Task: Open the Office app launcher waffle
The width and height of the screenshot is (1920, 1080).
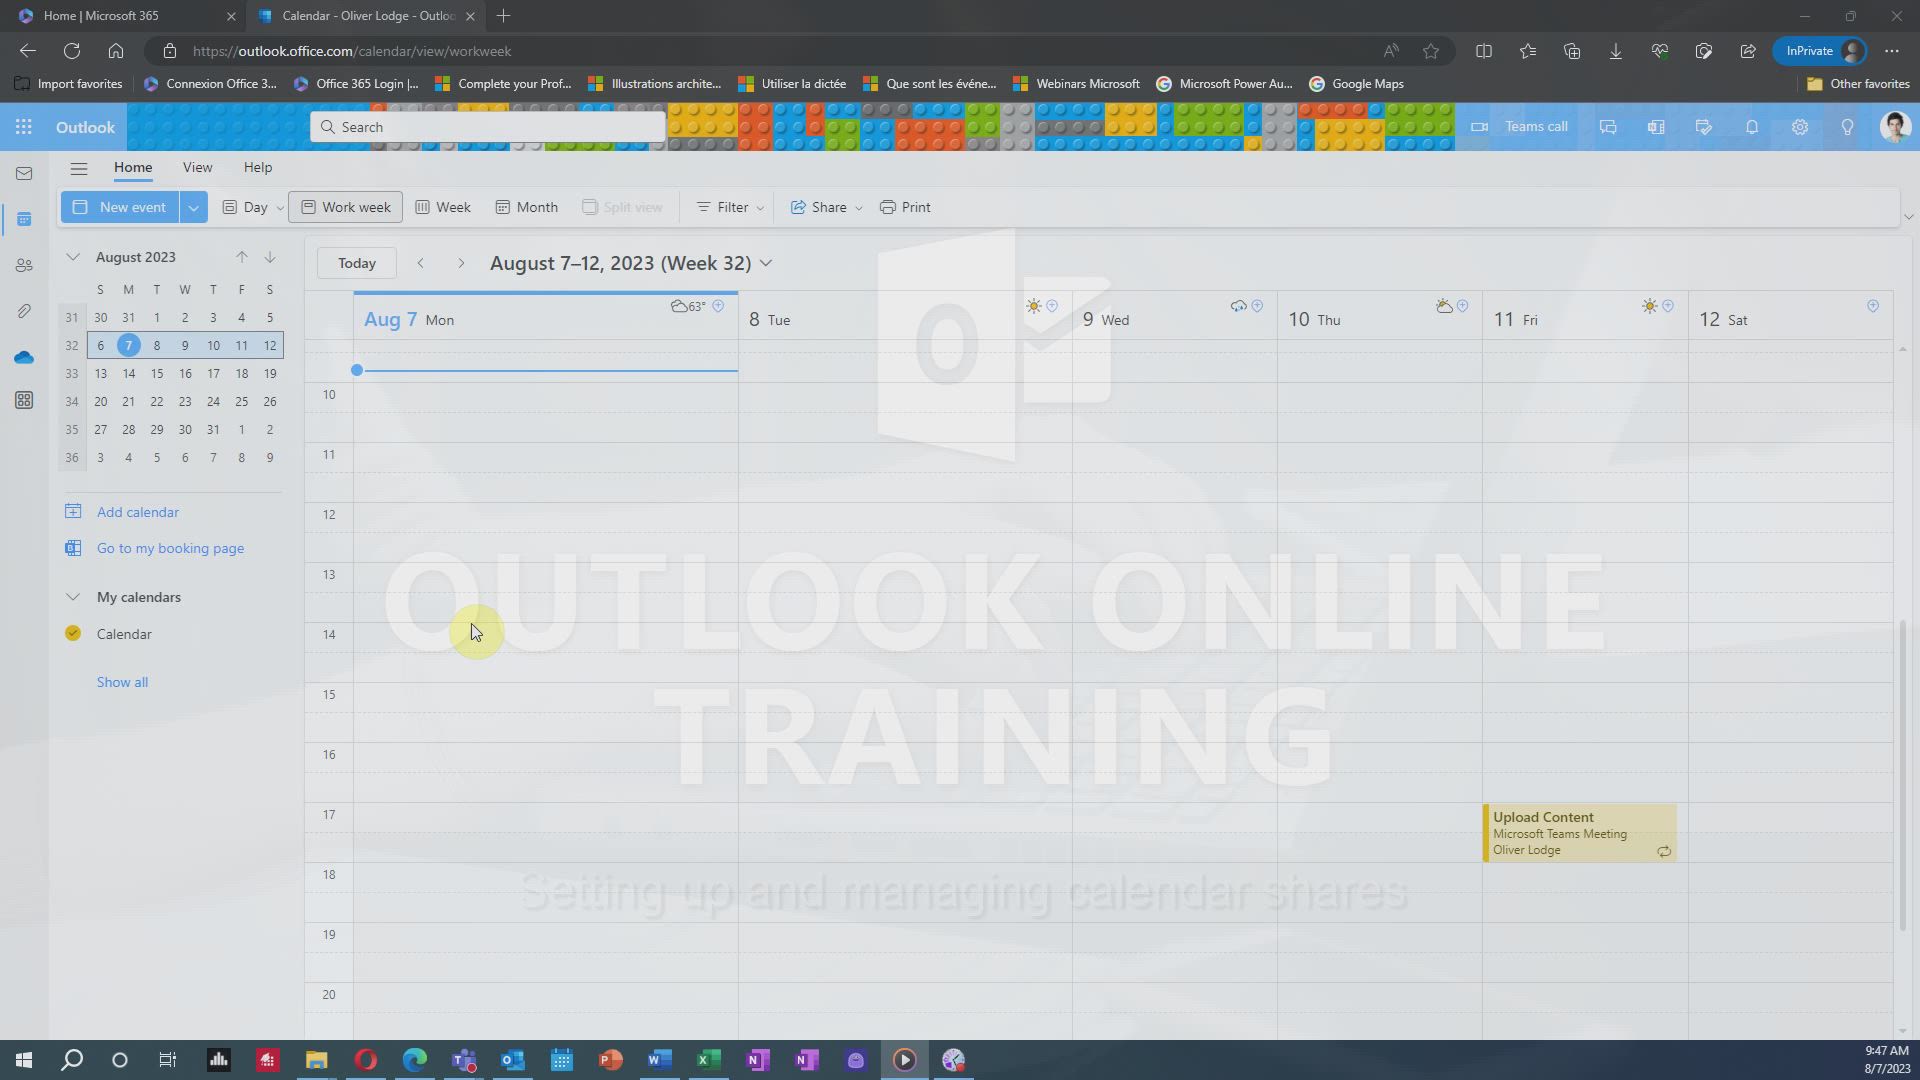Action: click(x=24, y=127)
